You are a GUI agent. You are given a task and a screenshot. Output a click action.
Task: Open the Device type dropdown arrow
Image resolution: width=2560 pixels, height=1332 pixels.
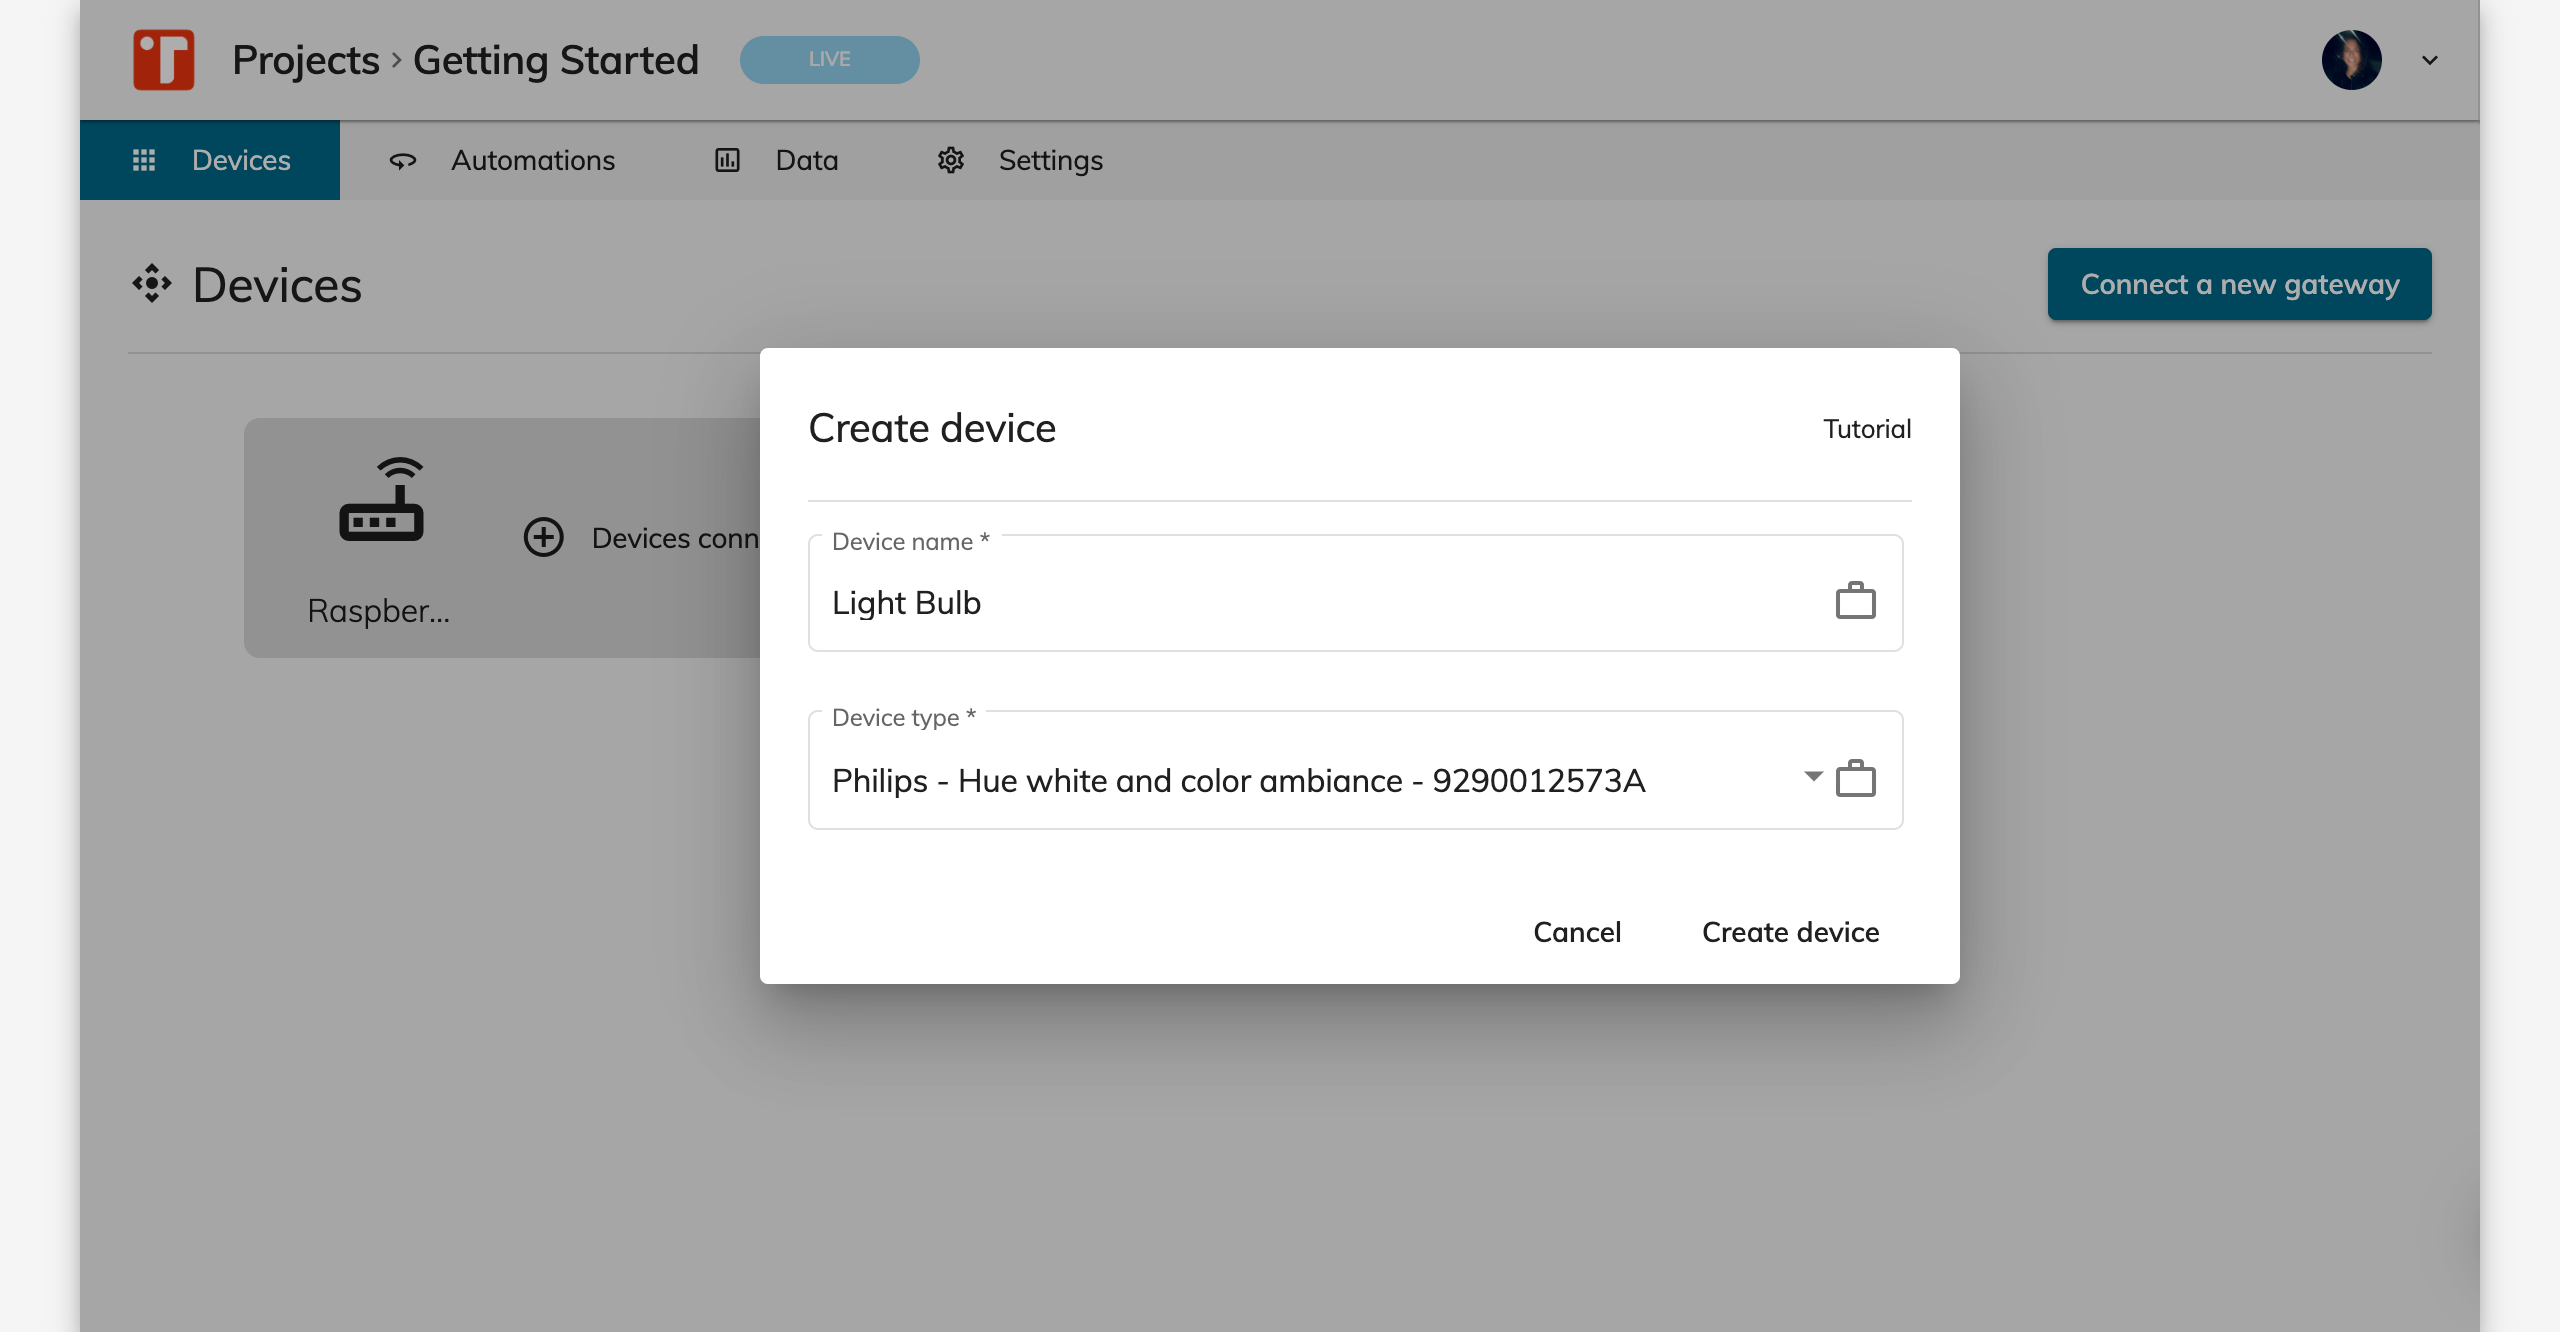(x=1813, y=776)
